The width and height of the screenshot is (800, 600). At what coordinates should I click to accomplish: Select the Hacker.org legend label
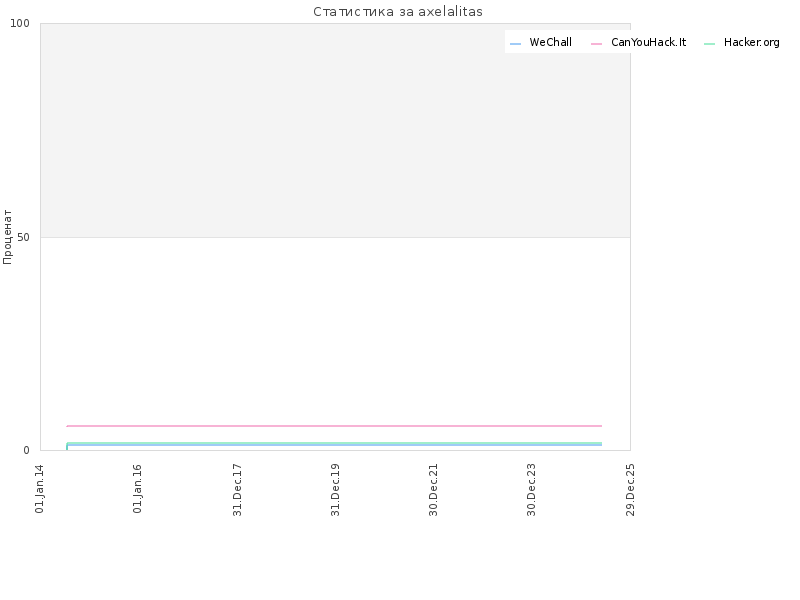coord(752,42)
